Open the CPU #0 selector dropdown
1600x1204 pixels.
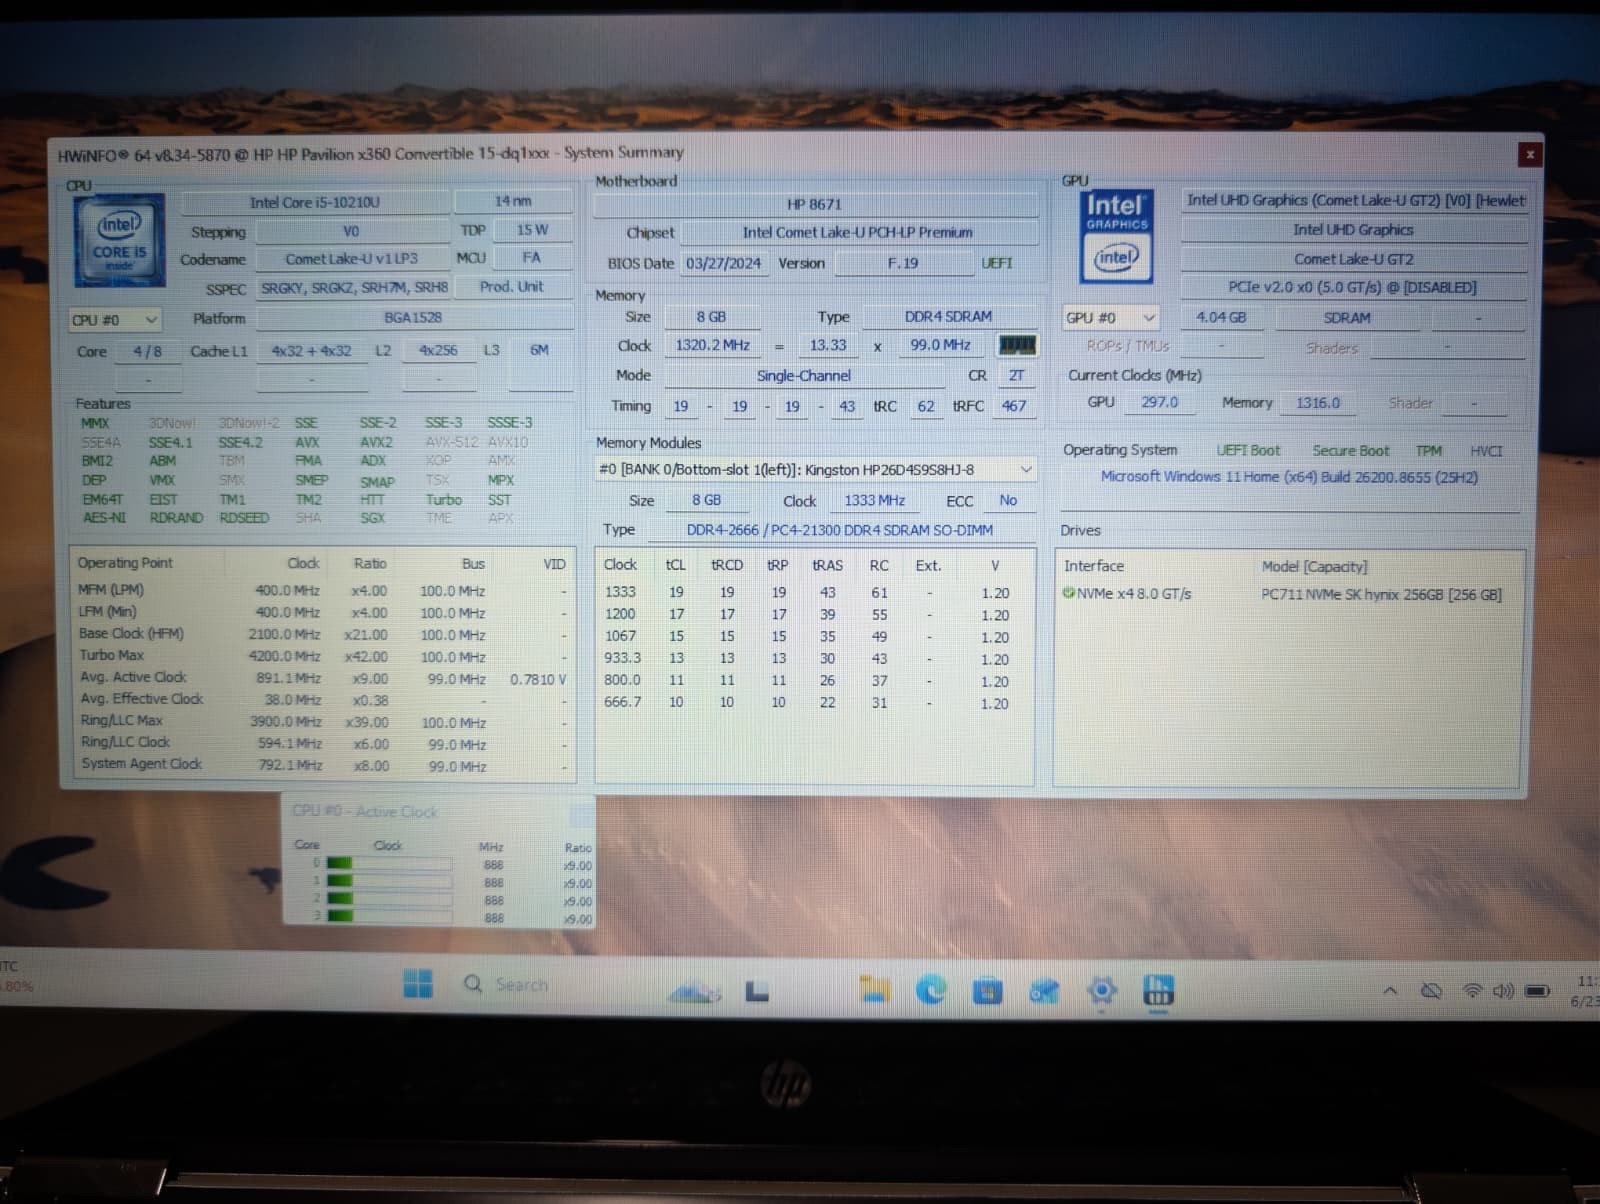coord(114,320)
